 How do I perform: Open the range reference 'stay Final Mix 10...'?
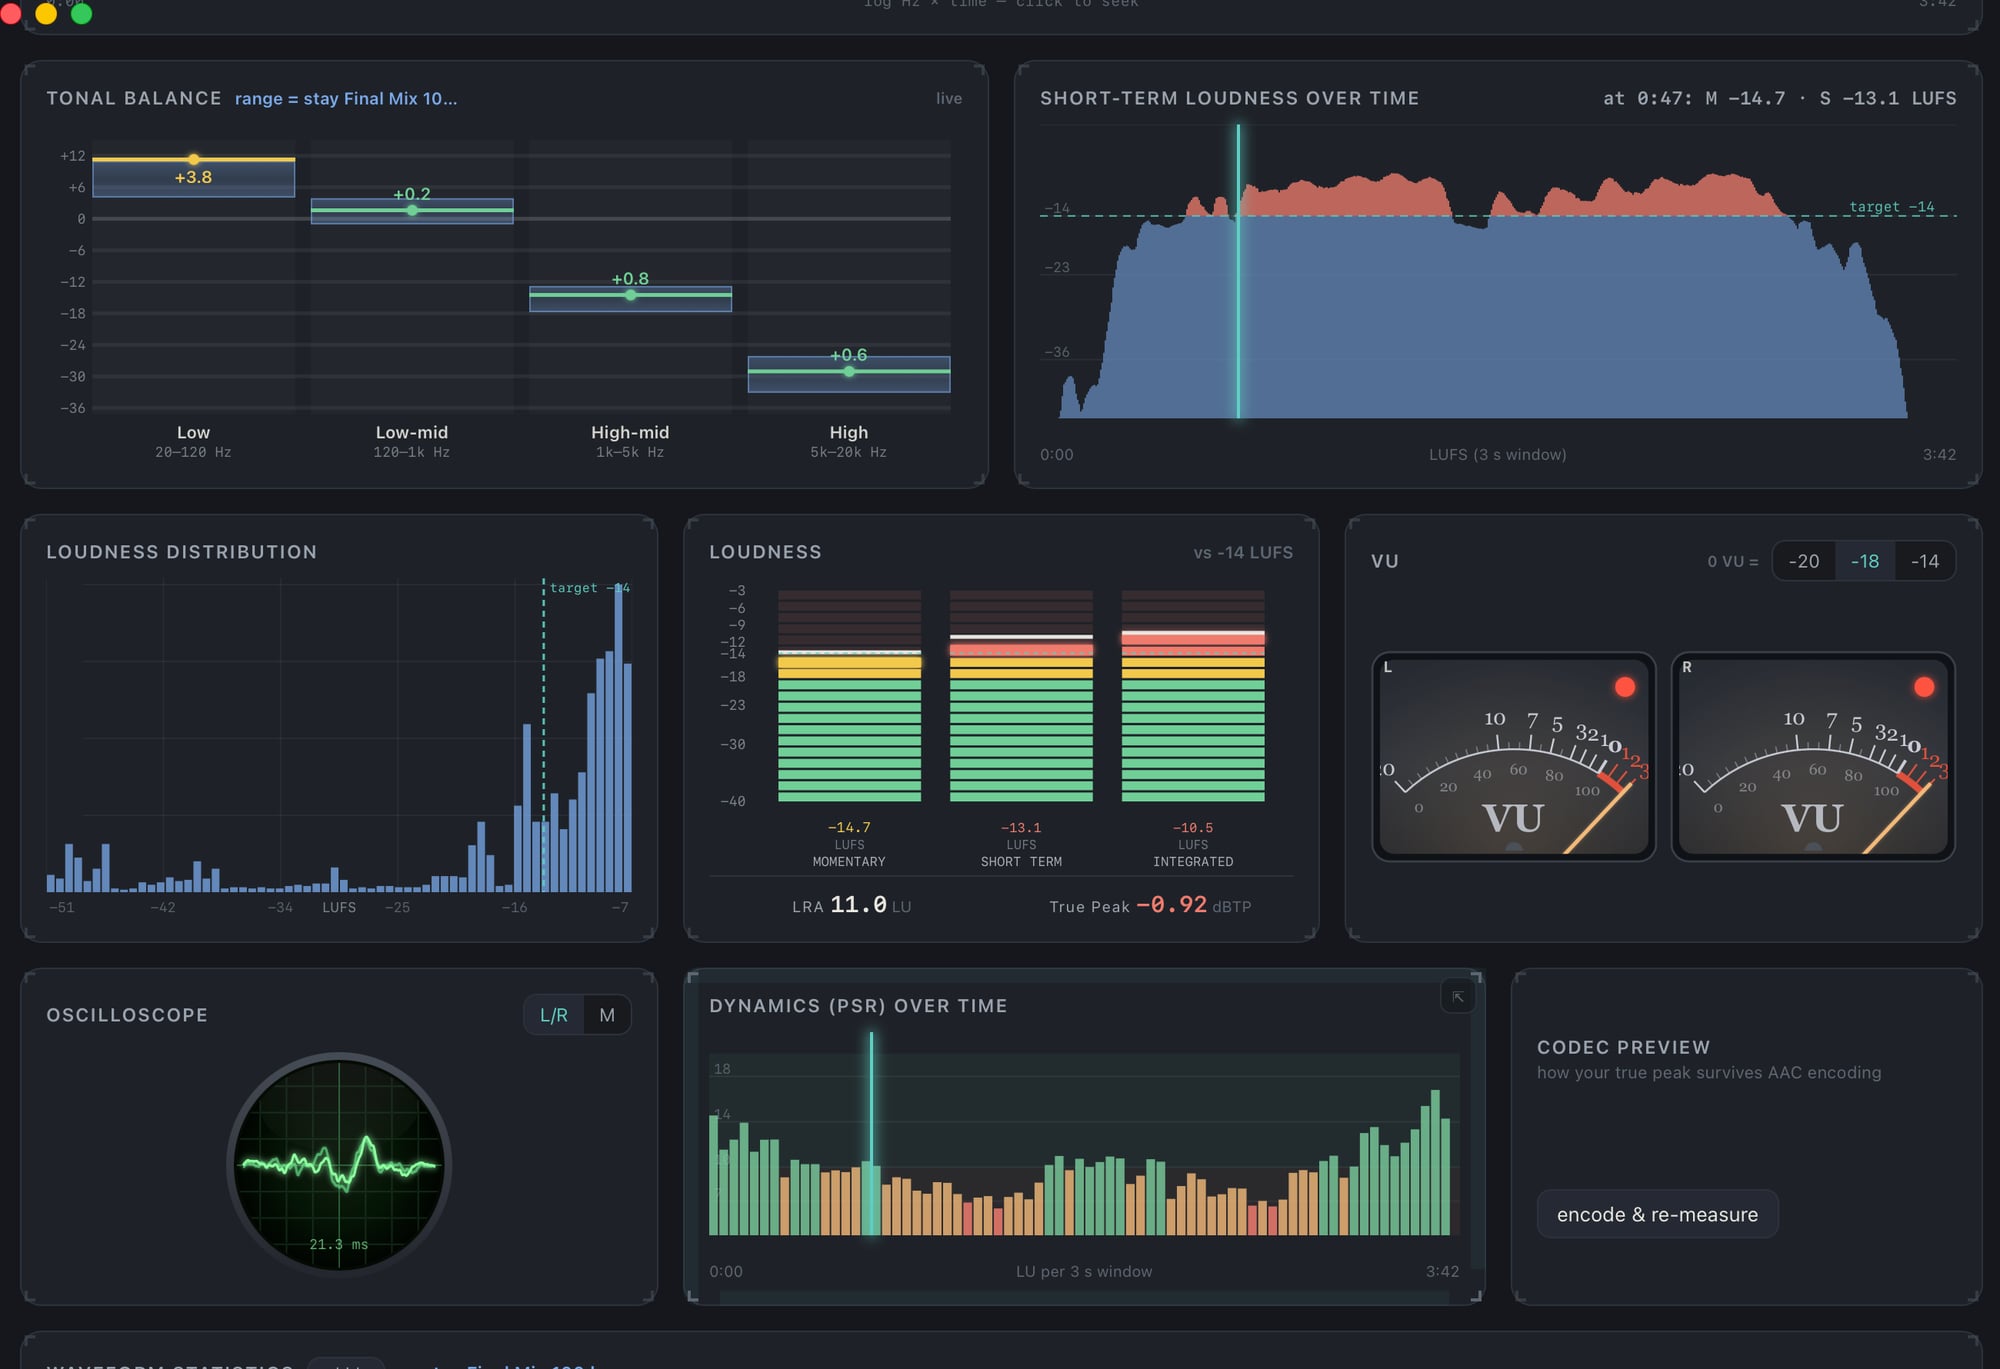click(346, 99)
